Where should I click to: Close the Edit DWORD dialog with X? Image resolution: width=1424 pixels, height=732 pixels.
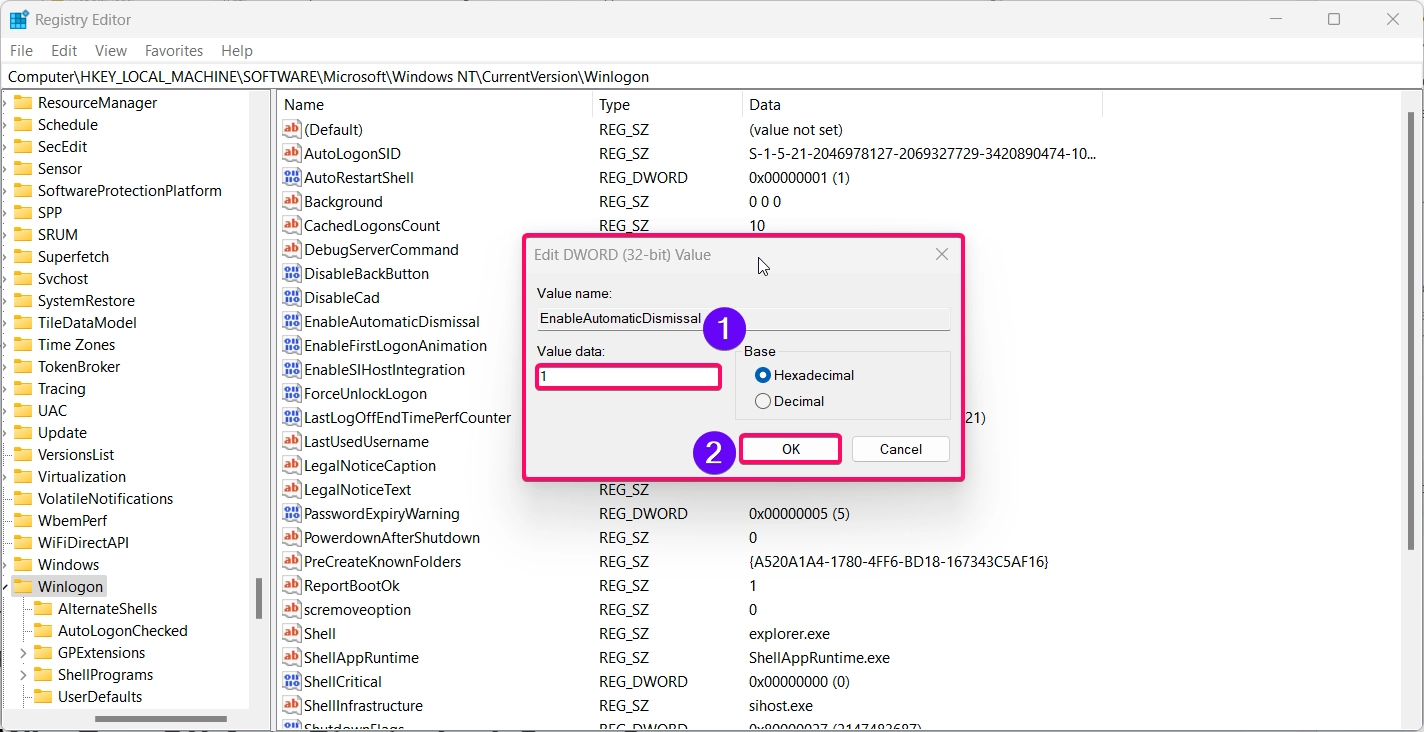[942, 255]
